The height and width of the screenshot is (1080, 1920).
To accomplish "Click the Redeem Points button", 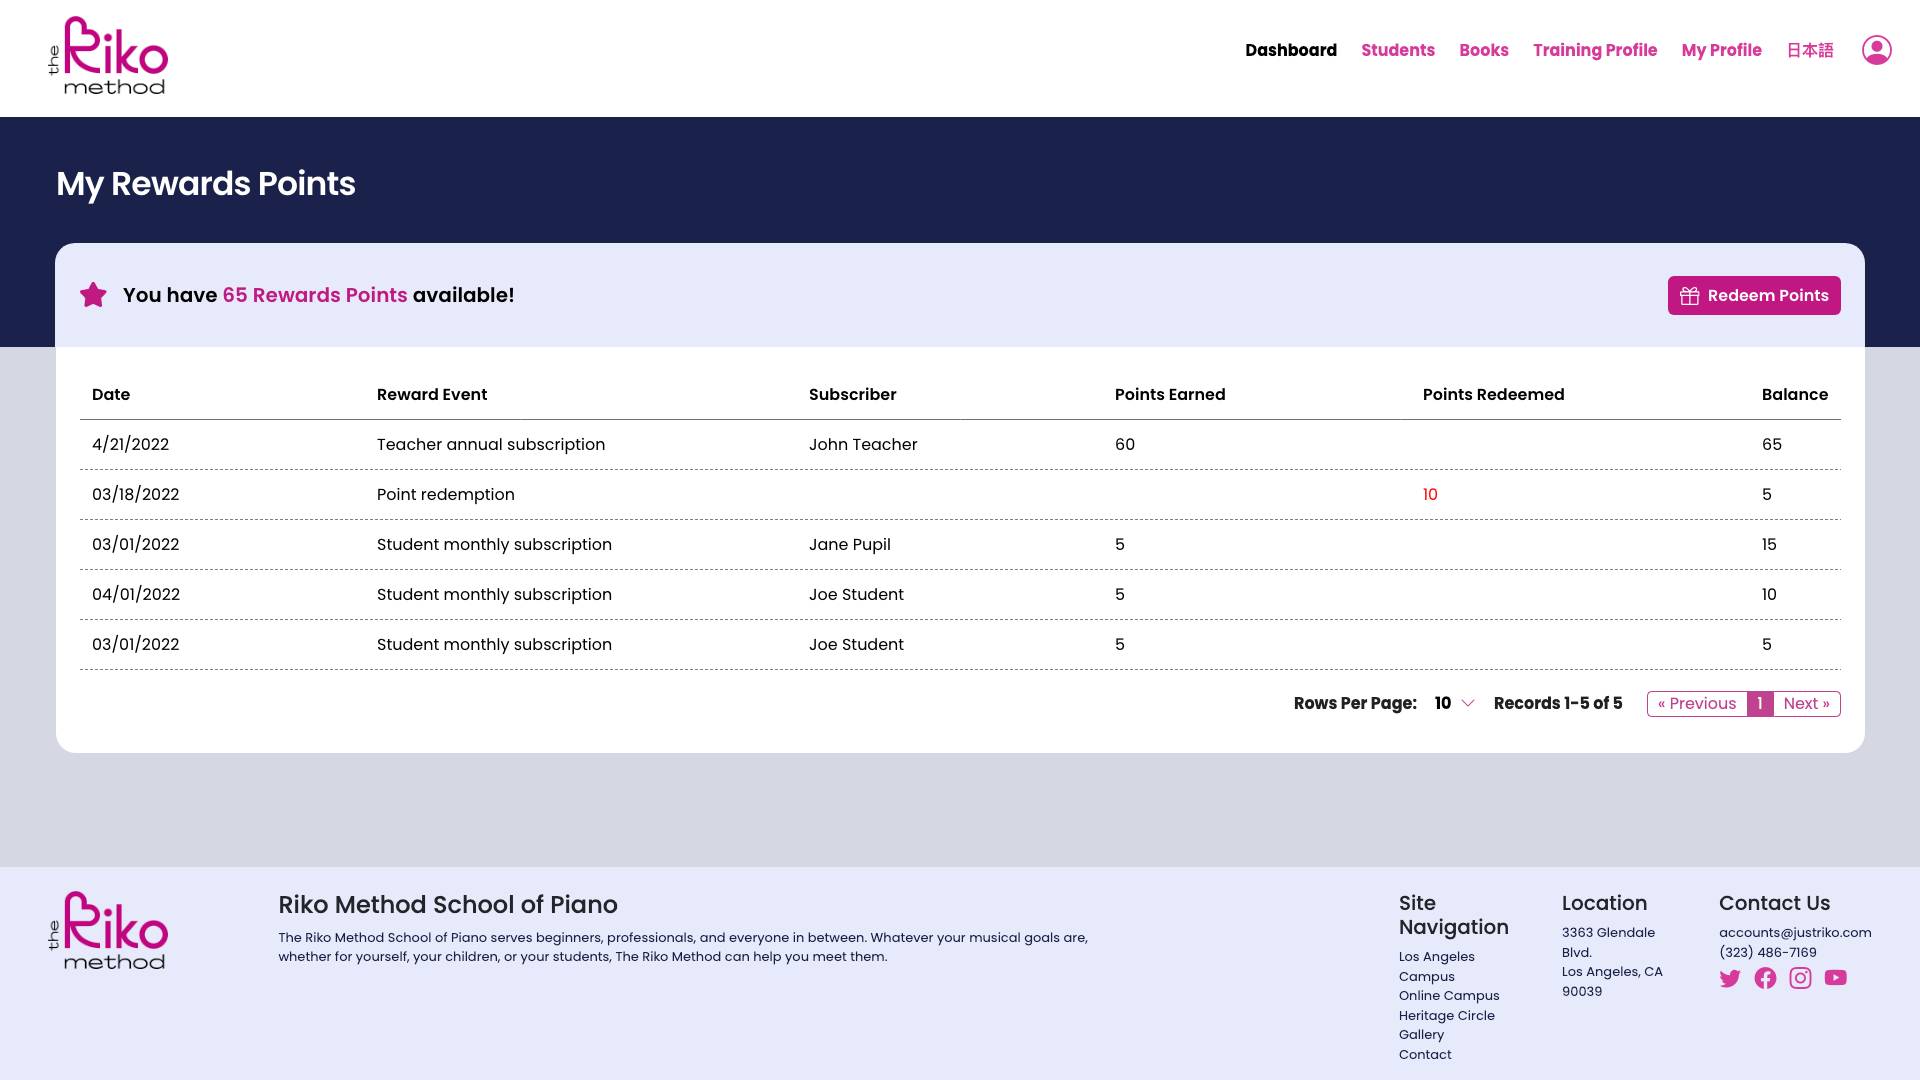I will pos(1753,295).
